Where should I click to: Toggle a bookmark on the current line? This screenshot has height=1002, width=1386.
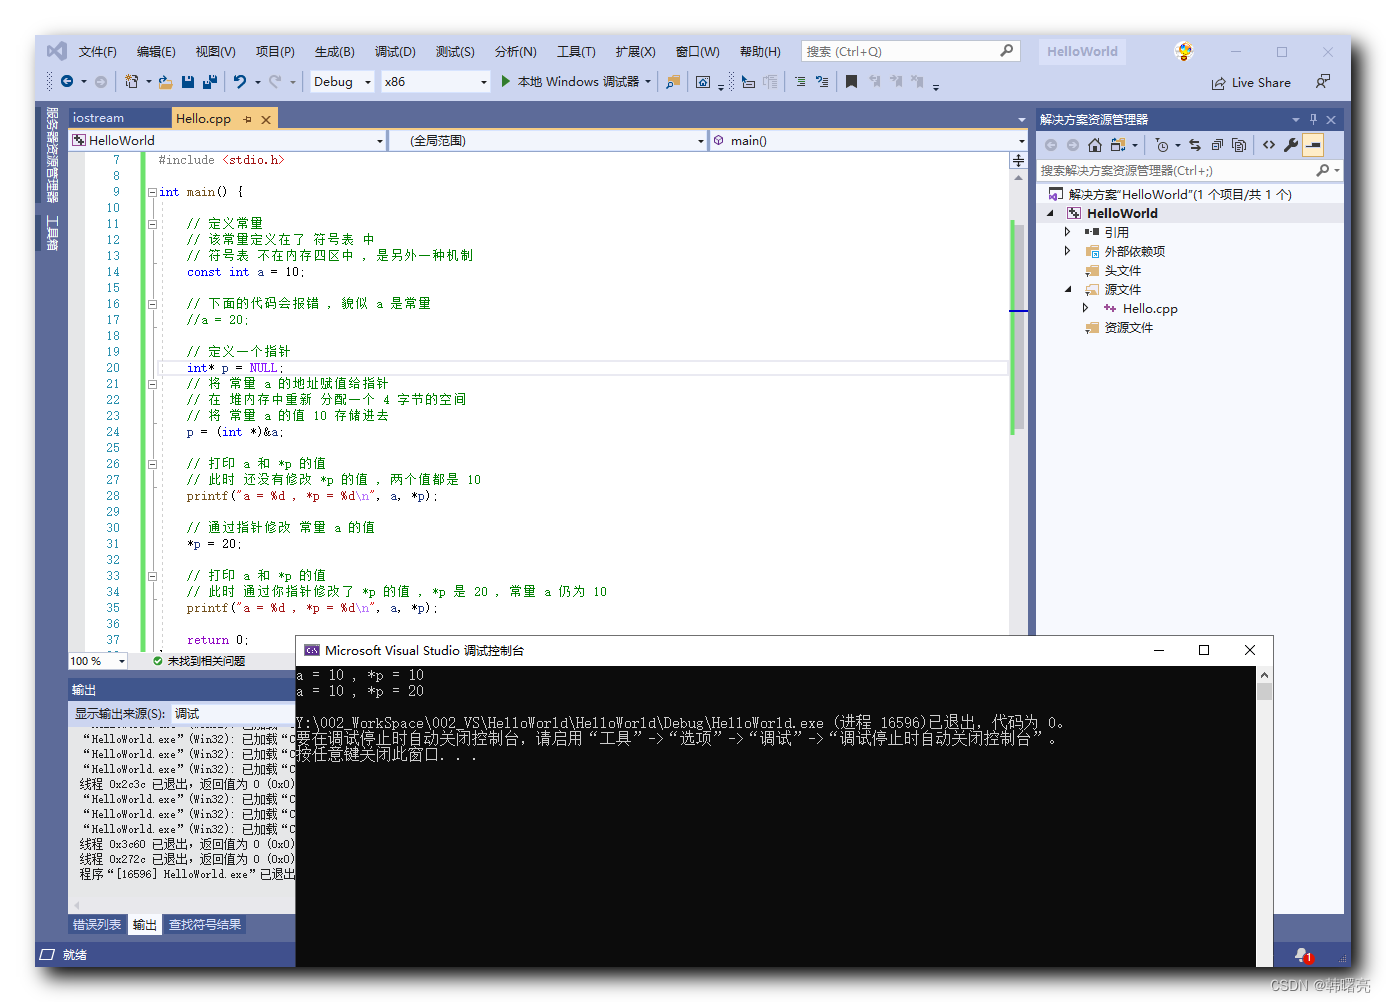point(851,82)
